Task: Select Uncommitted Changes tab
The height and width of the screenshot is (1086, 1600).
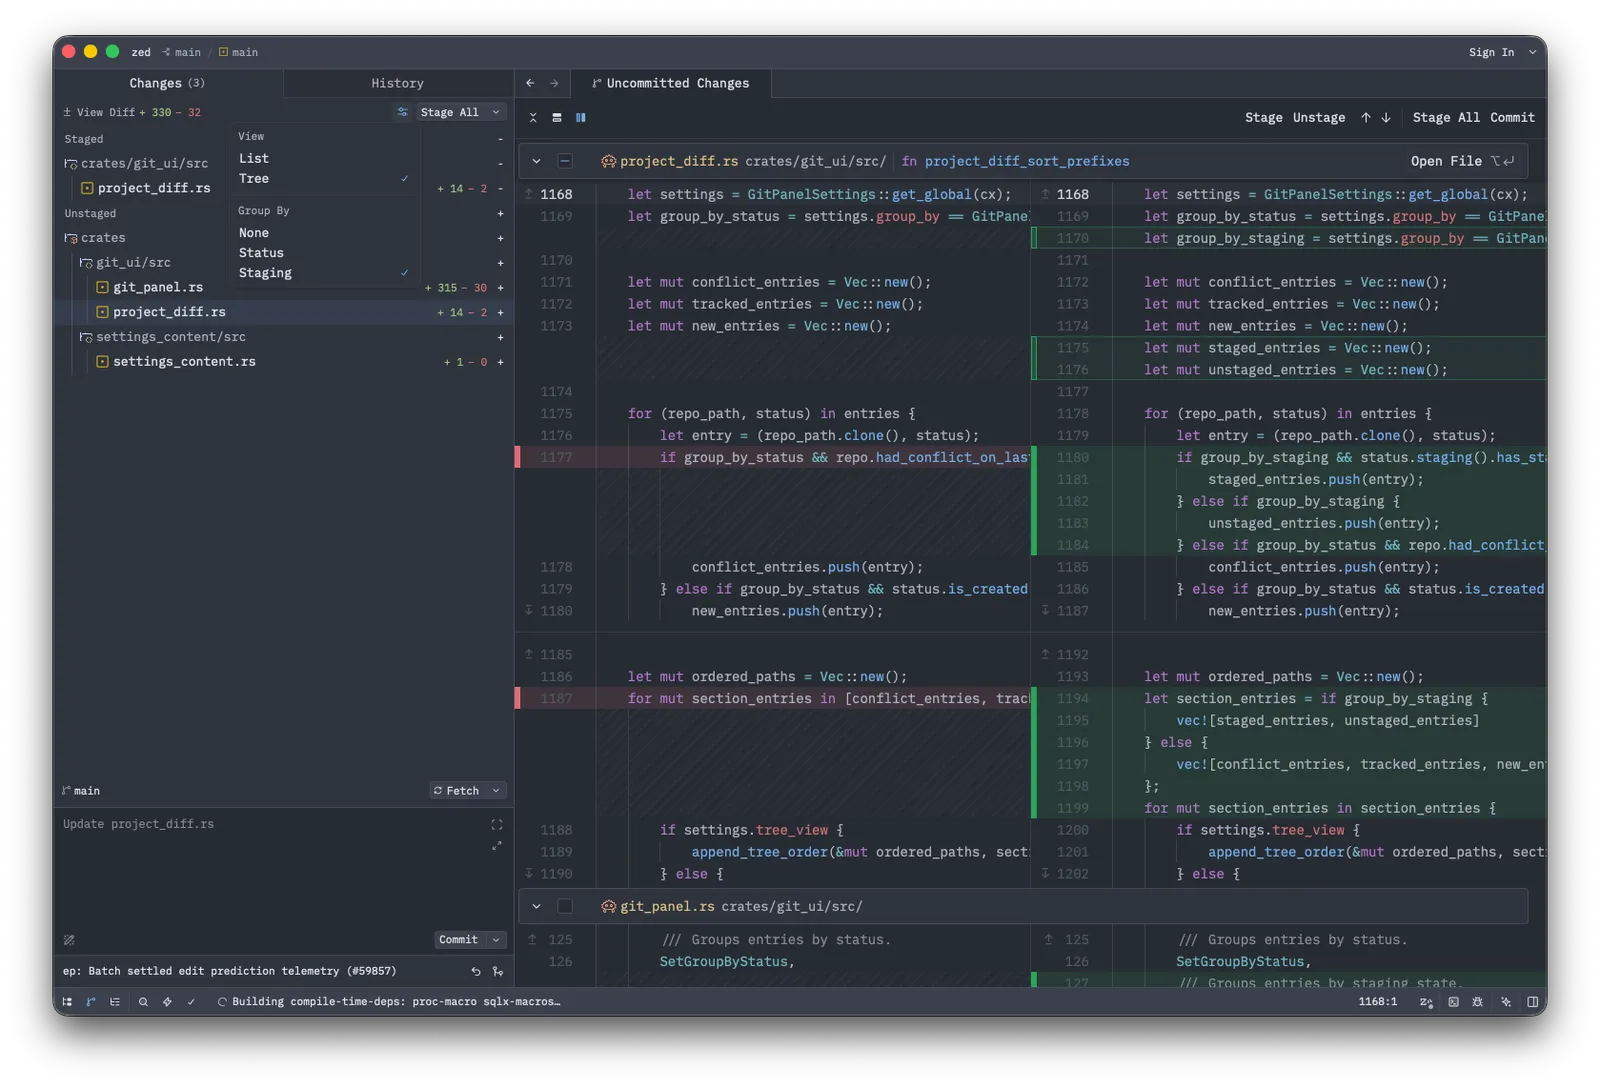Action: [x=670, y=83]
